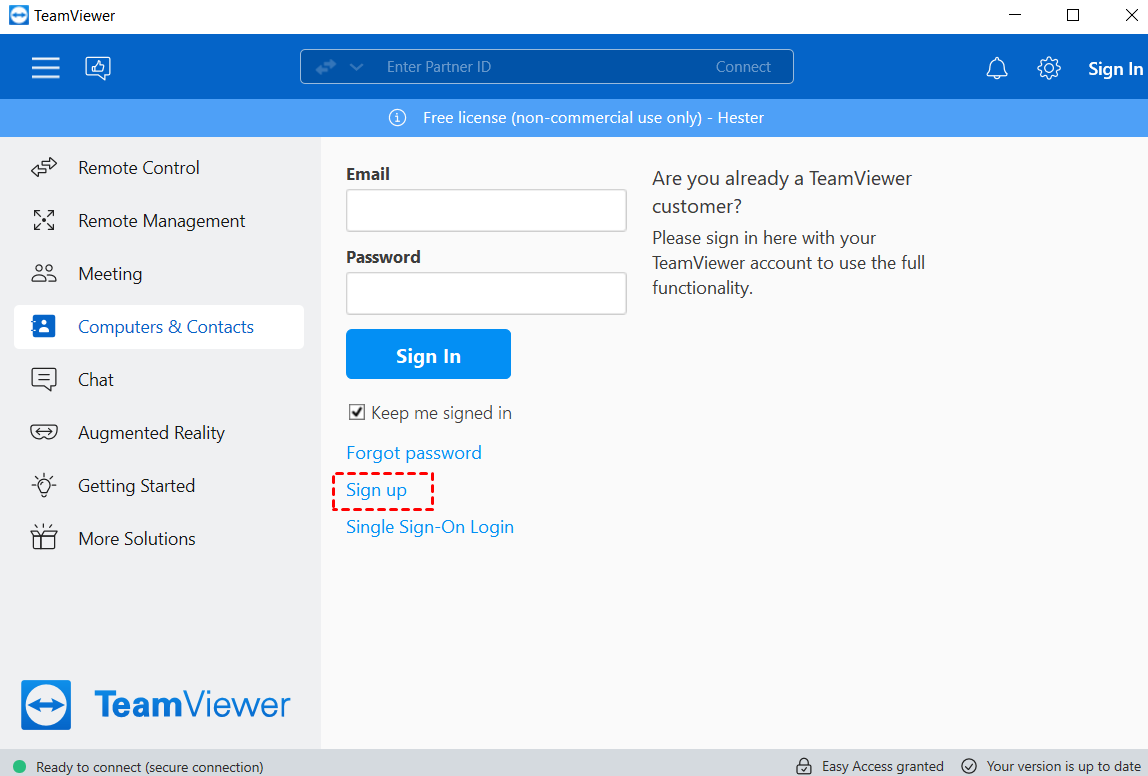
Task: Uncheck Keep me signed in
Action: coord(357,411)
